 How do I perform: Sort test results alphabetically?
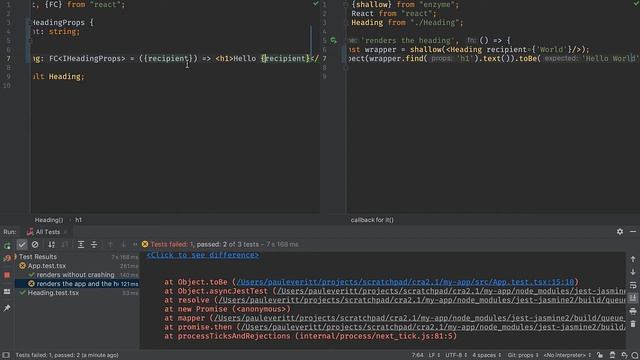pos(51,244)
